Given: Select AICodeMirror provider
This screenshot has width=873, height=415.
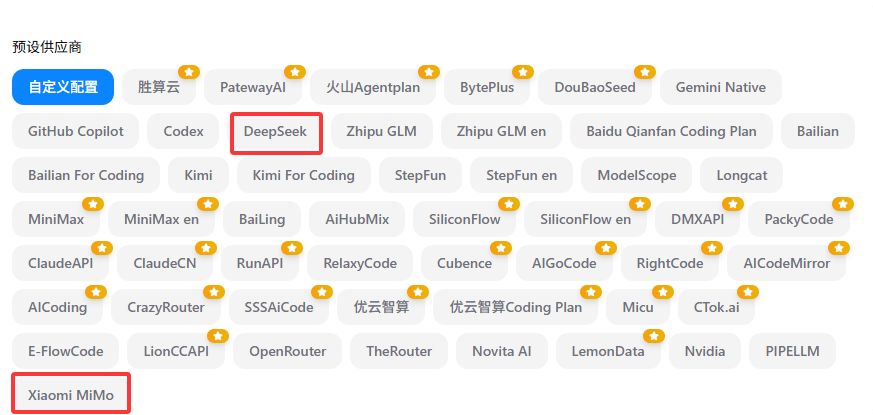Looking at the screenshot, I should [x=786, y=263].
